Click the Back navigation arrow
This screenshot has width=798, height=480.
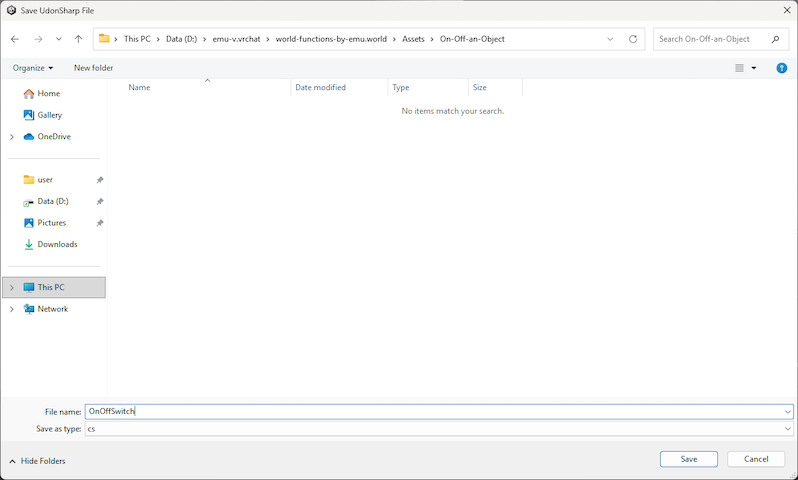click(x=15, y=39)
